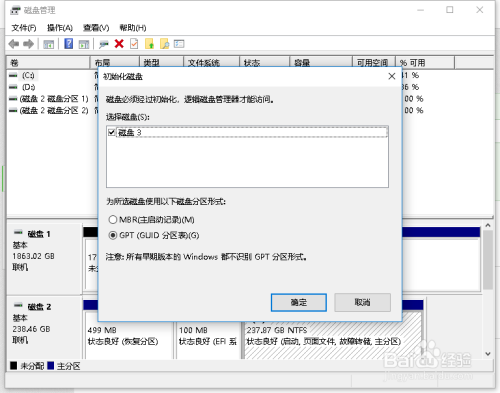Click the scroll down arrow of disk pane
500x393 pixels.
point(488,354)
